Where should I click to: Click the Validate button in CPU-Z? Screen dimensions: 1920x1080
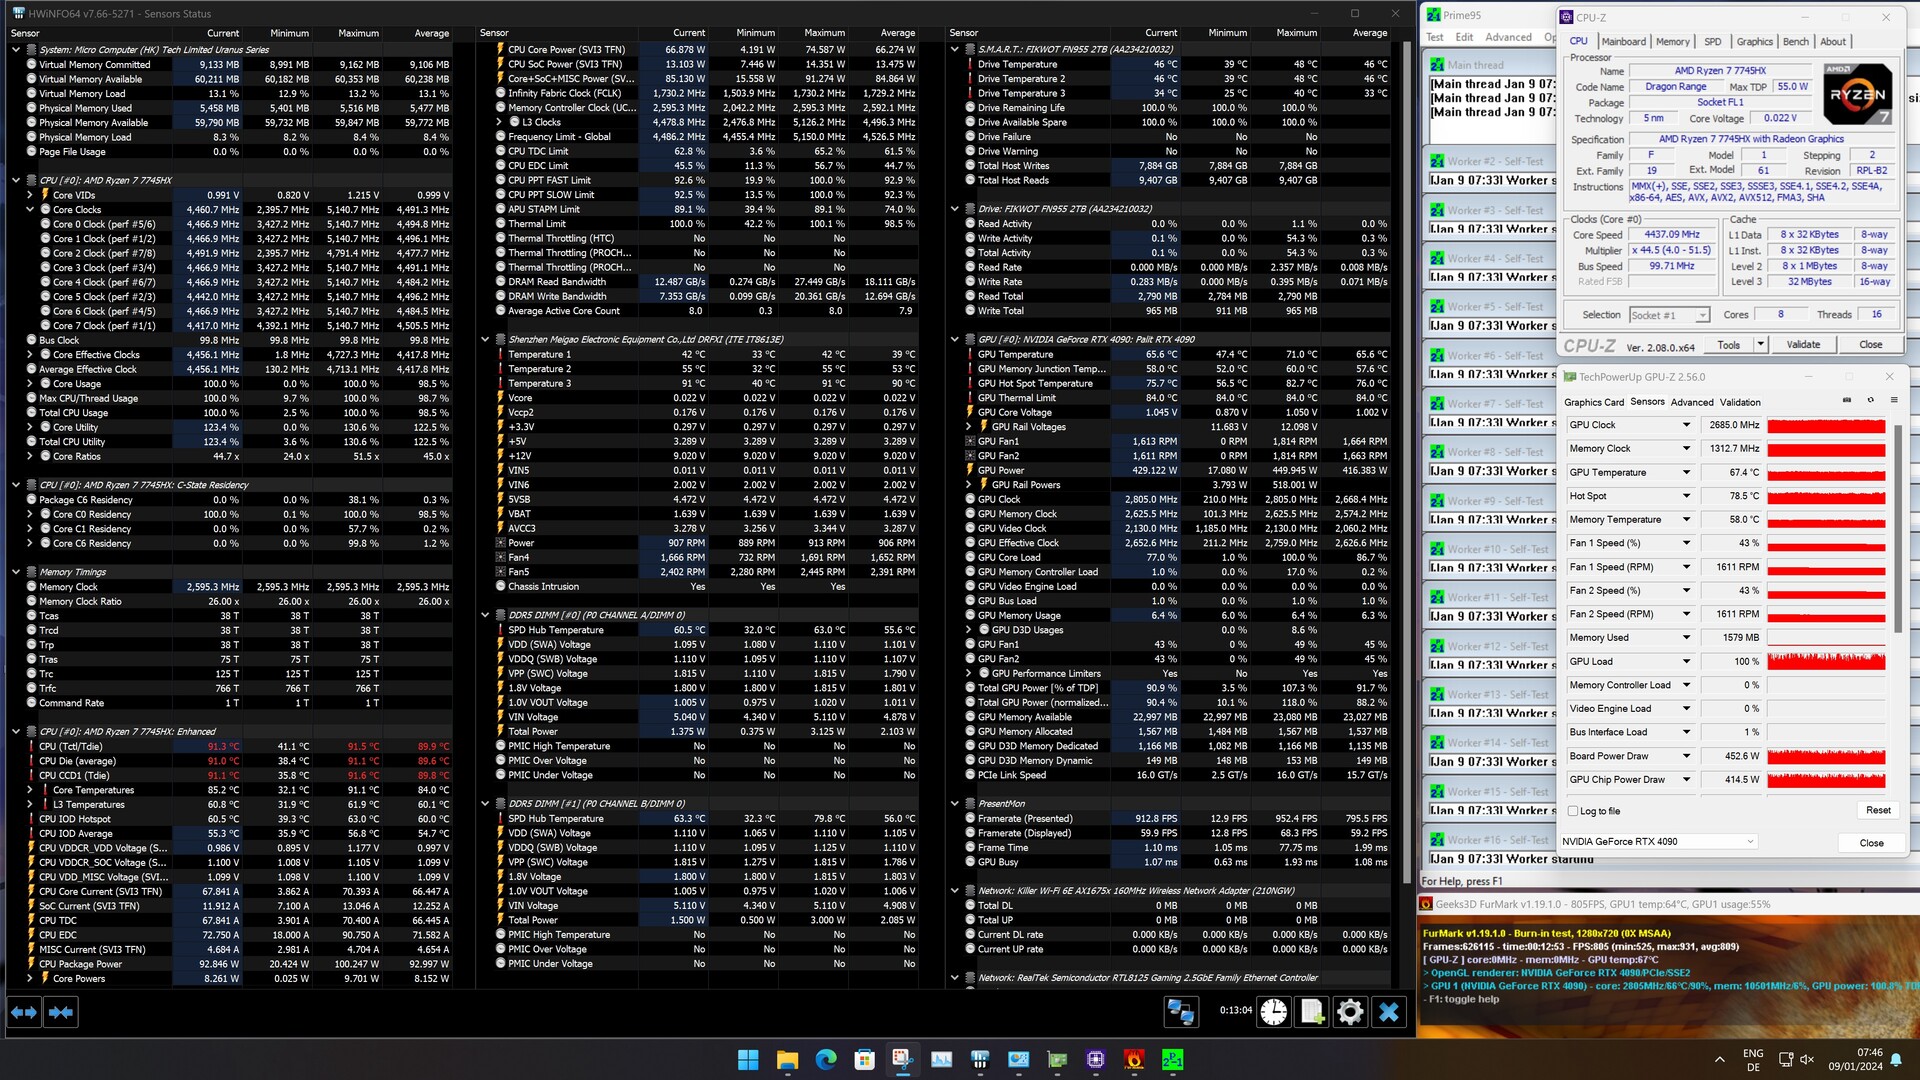tap(1803, 344)
